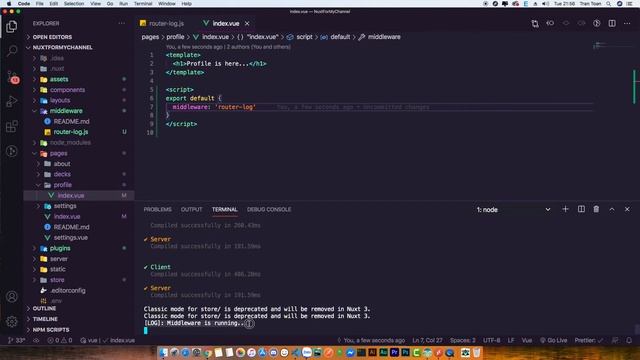This screenshot has height=360, width=640.
Task: Switch to the Debug Console tab
Action: pyautogui.click(x=269, y=209)
